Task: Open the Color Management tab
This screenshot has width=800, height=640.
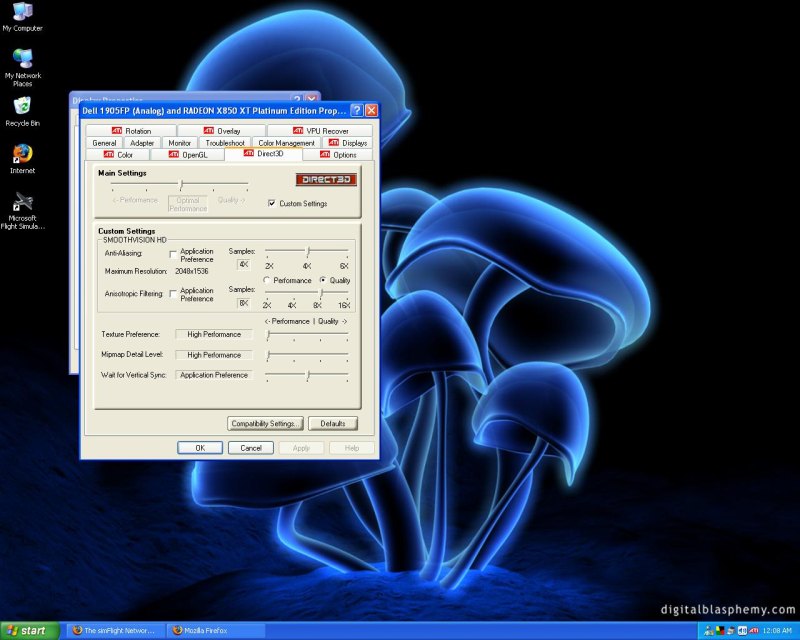Action: click(287, 142)
